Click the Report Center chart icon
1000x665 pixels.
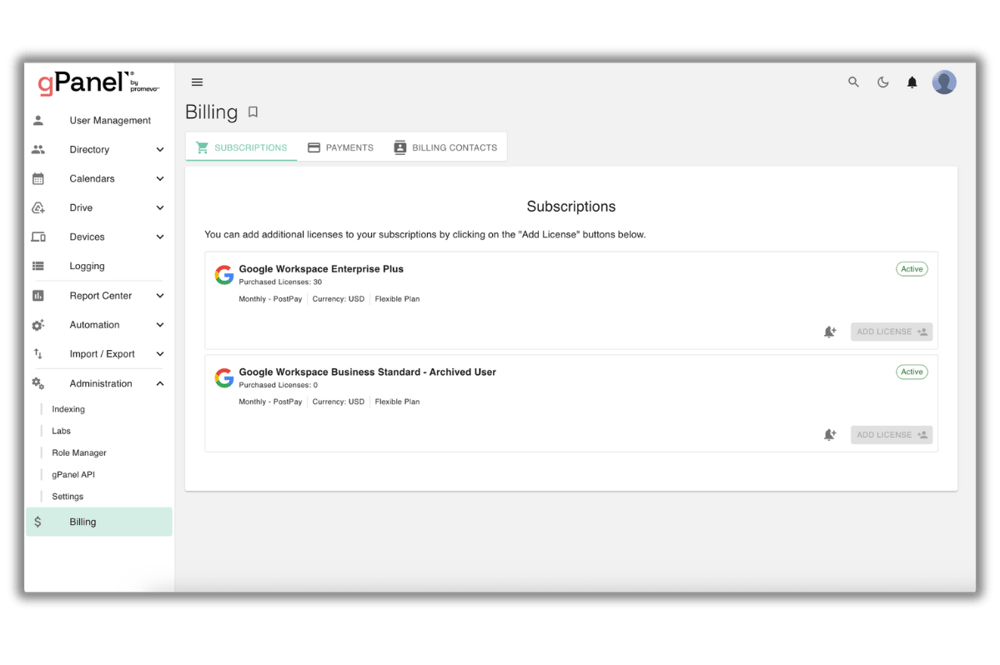38,296
